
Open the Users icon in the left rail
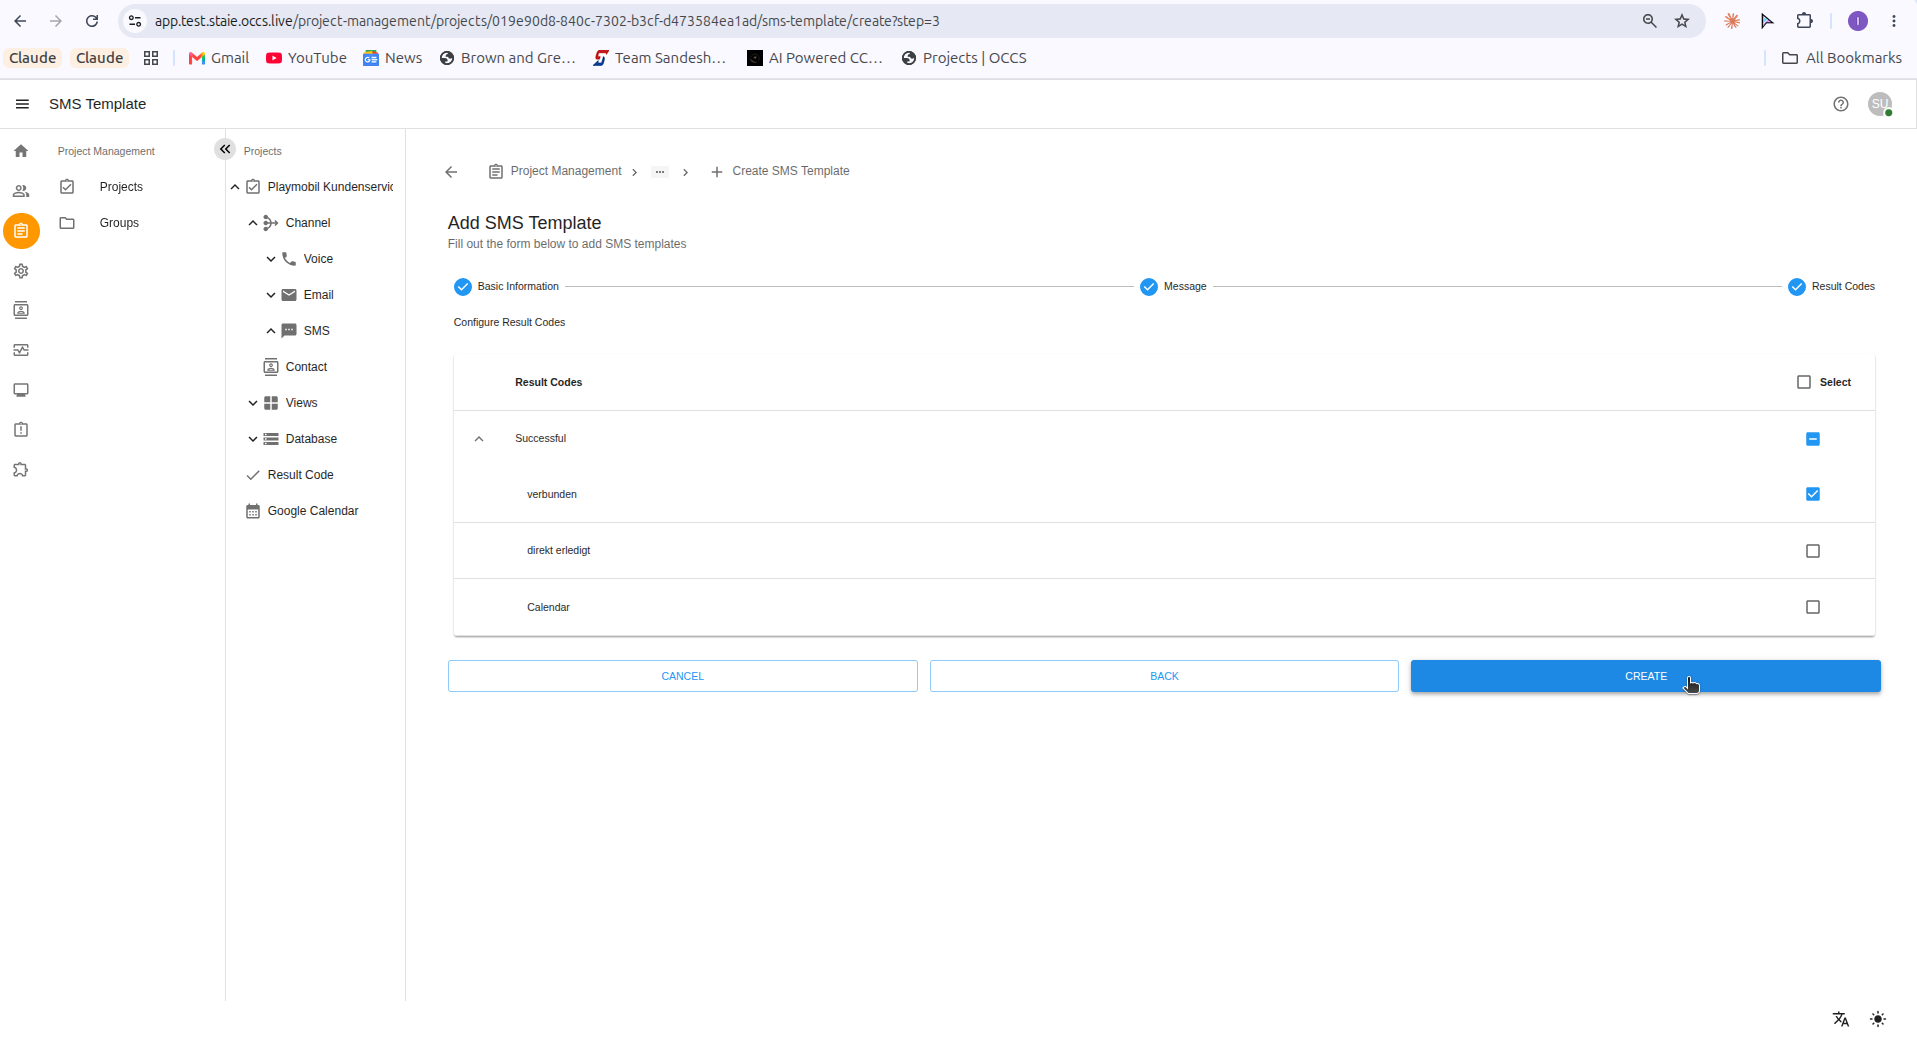click(21, 191)
